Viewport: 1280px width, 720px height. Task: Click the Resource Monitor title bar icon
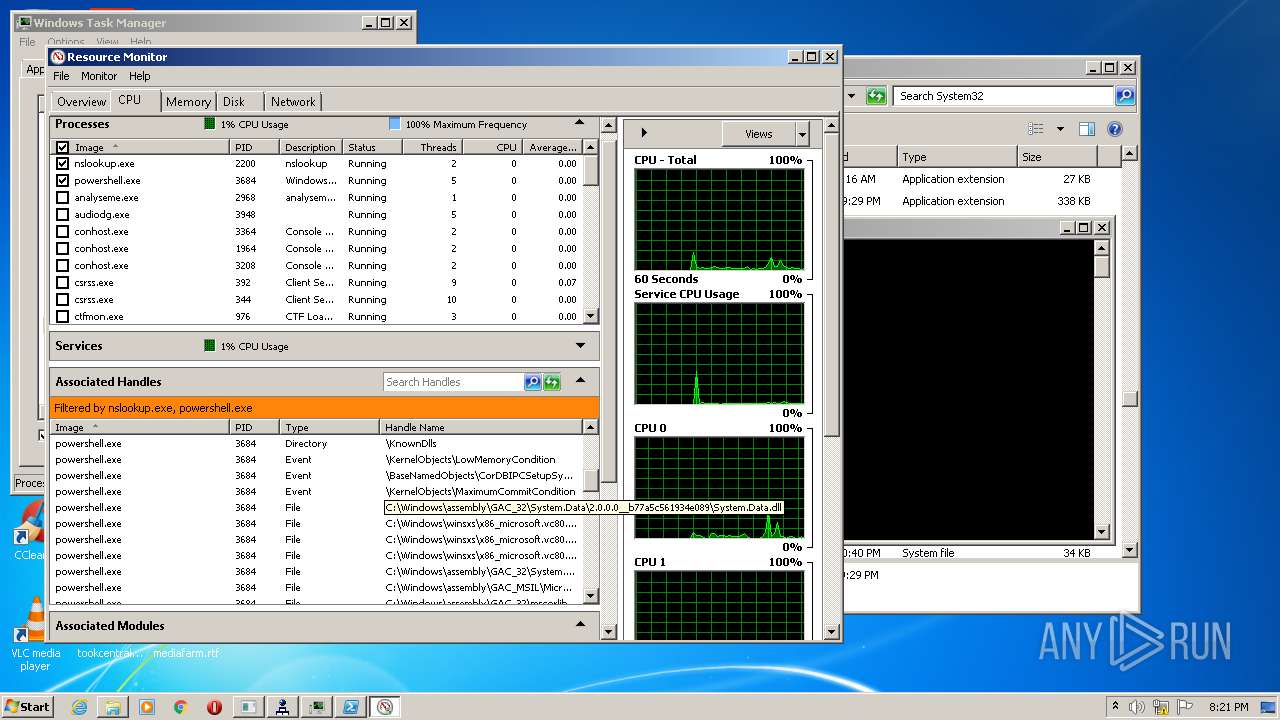(x=58, y=57)
